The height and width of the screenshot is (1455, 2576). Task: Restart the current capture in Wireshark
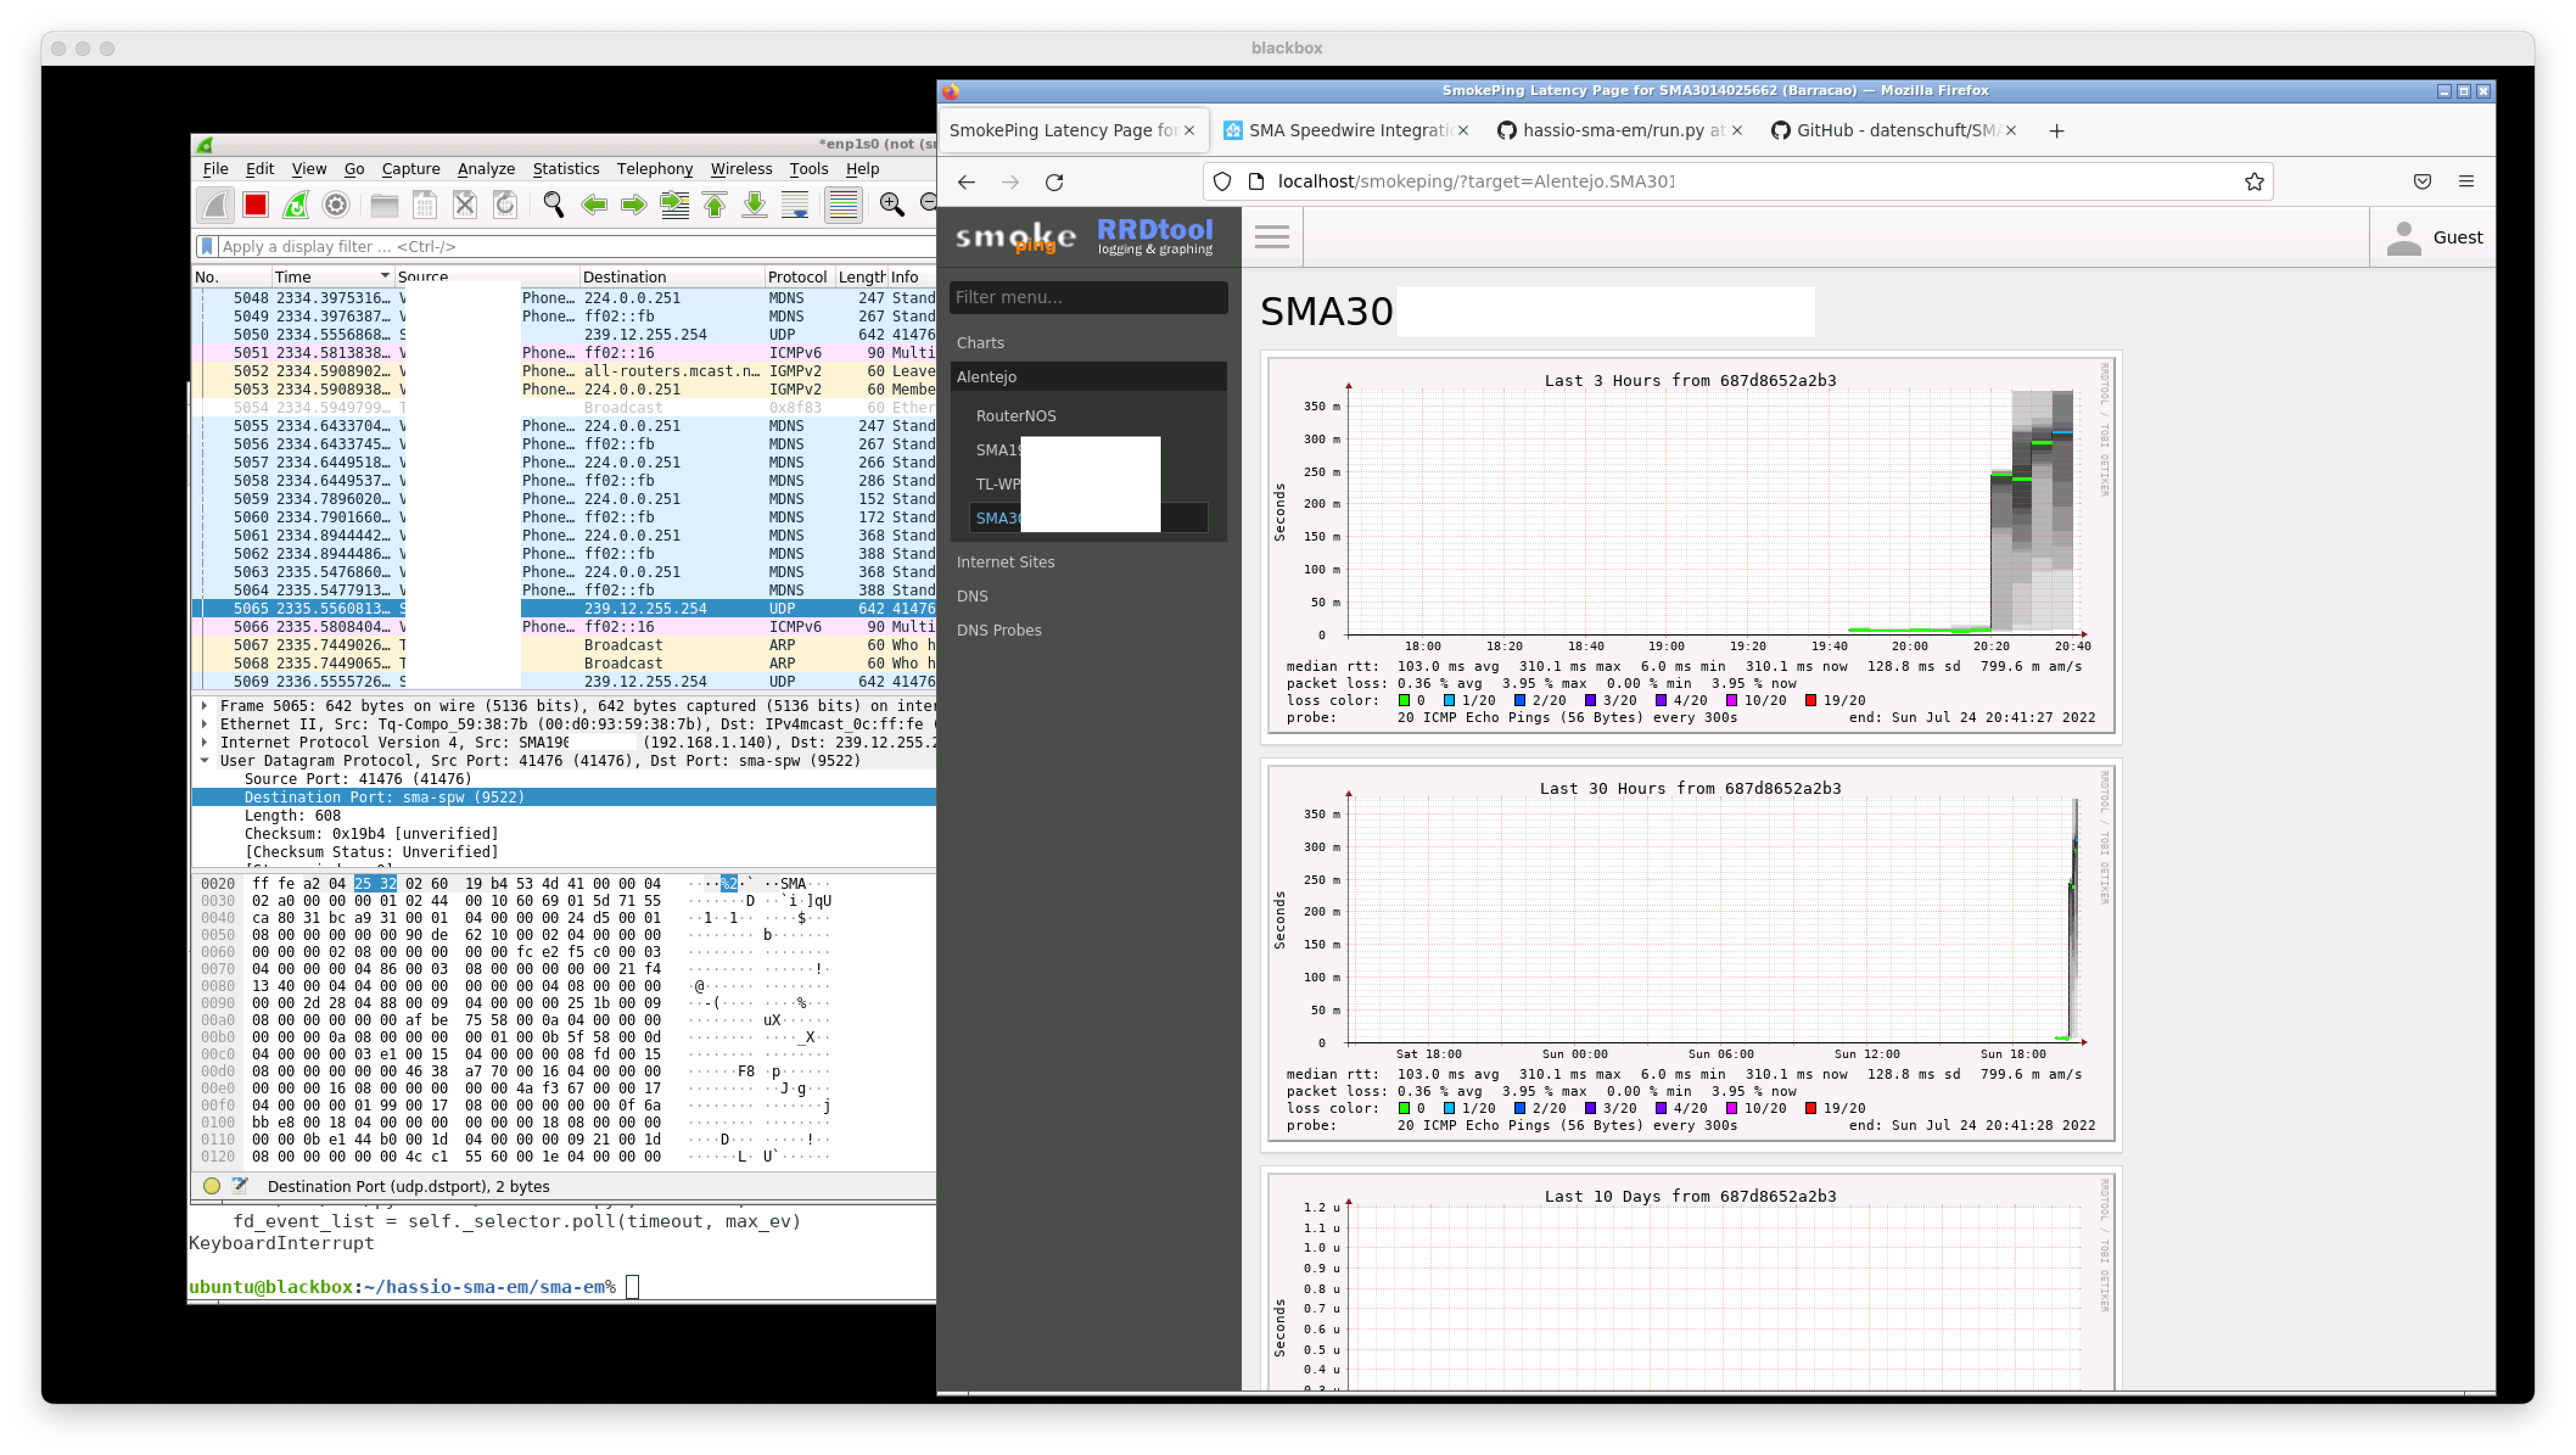point(296,205)
